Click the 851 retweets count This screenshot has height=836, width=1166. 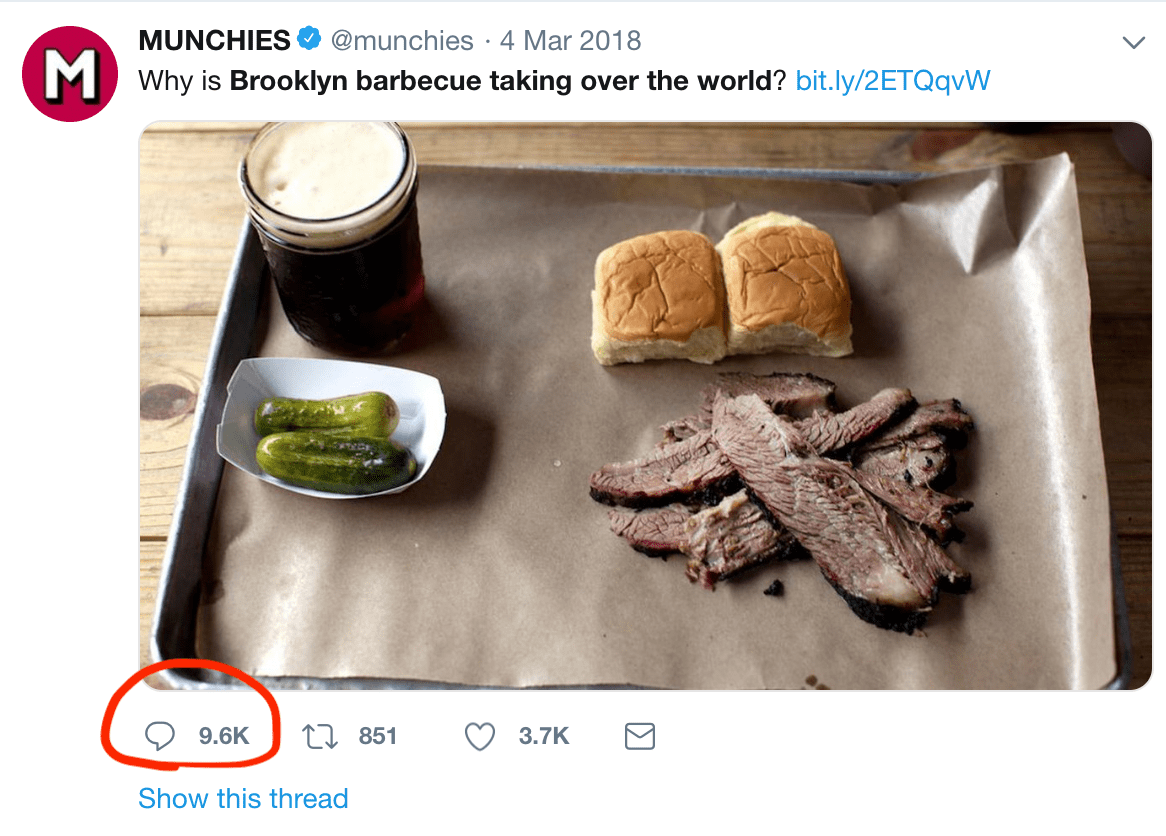point(378,737)
